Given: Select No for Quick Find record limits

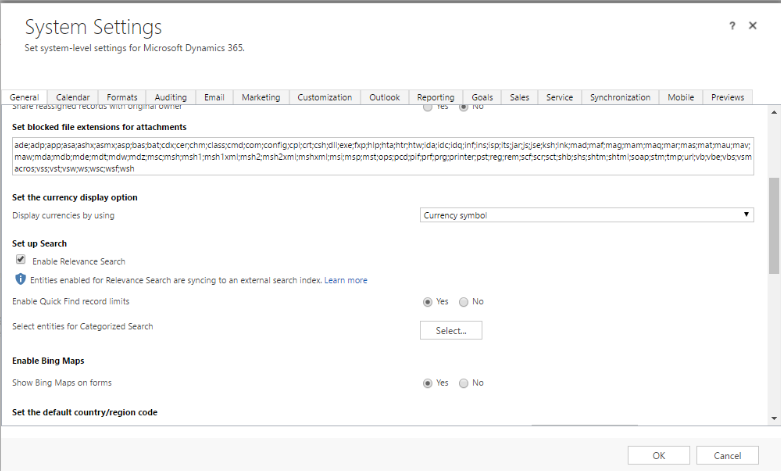Looking at the screenshot, I should pyautogui.click(x=464, y=302).
